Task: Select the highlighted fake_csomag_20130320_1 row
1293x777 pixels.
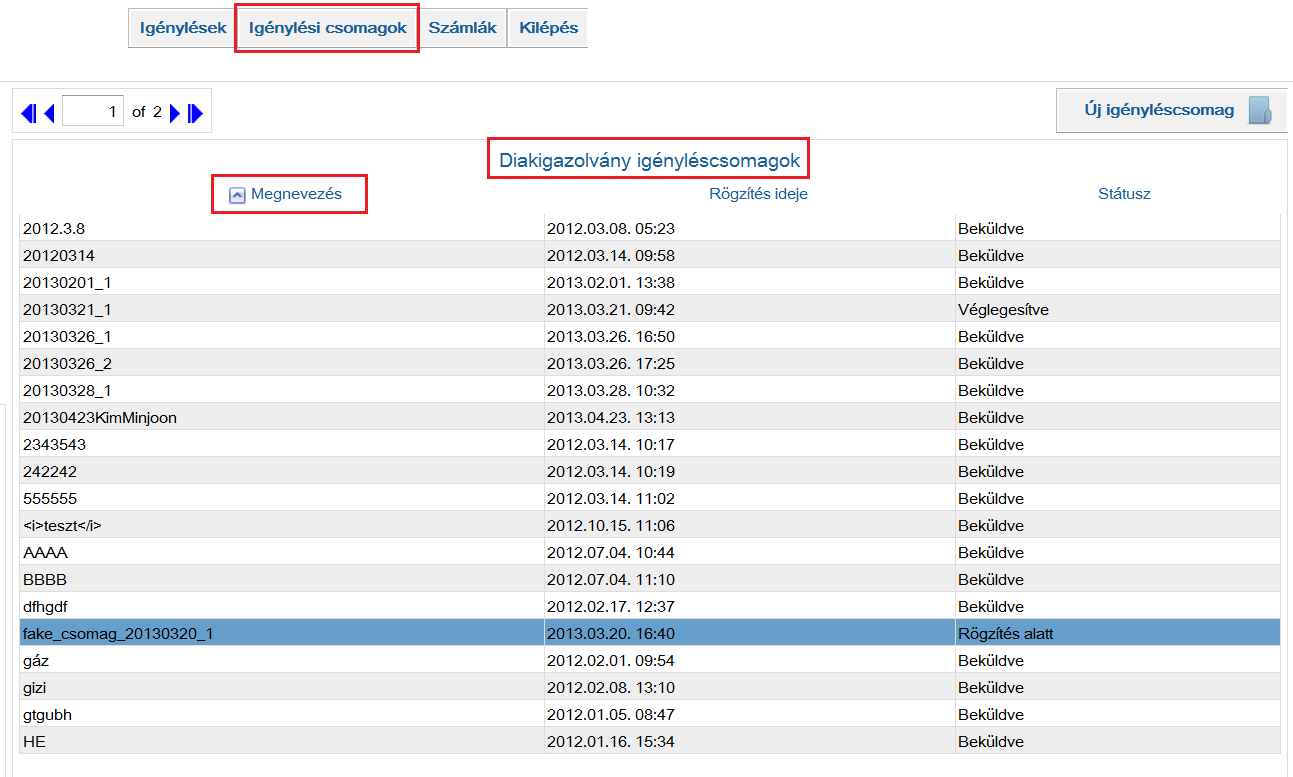Action: 650,633
